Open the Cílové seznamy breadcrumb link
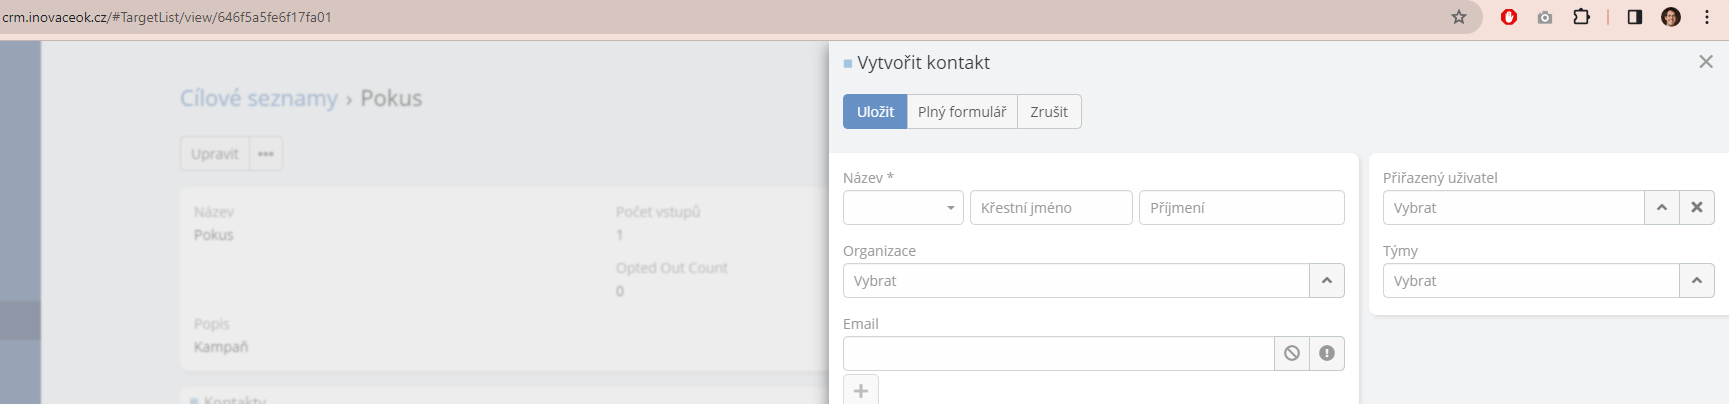The height and width of the screenshot is (404, 1729). [259, 98]
